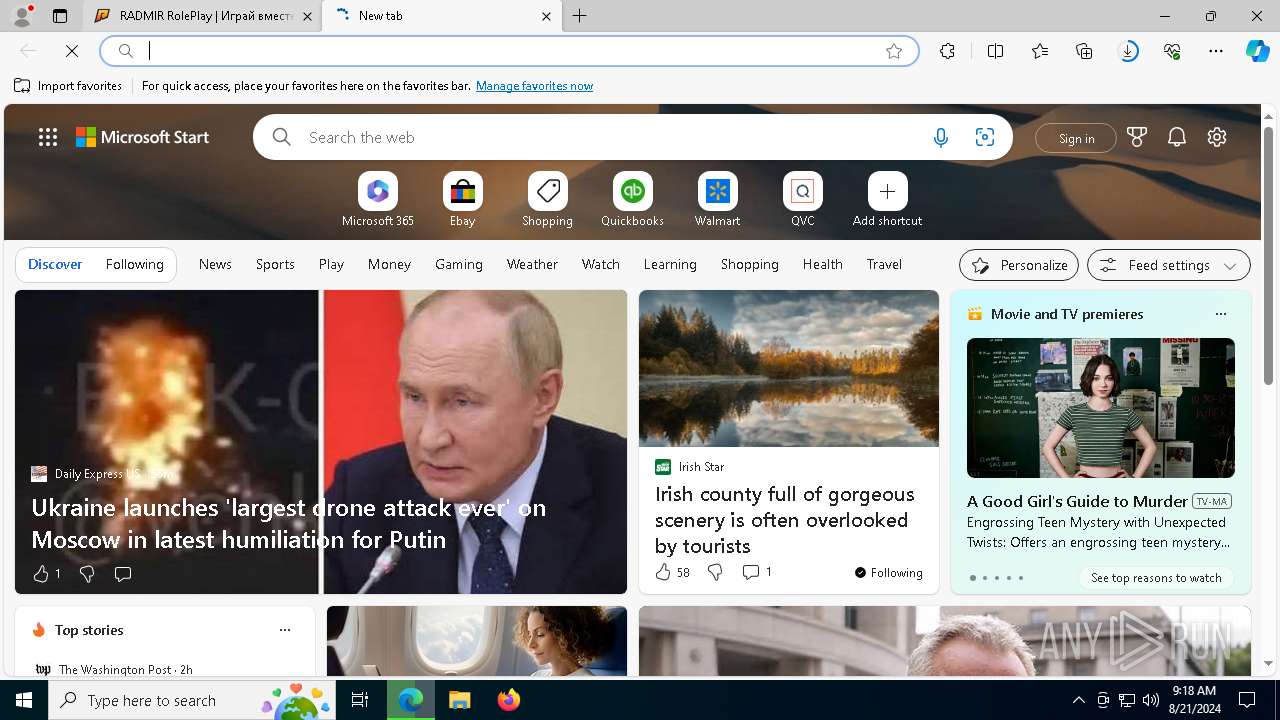Open the Copilot sidebar icon
The height and width of the screenshot is (720, 1280).
pos(1257,51)
